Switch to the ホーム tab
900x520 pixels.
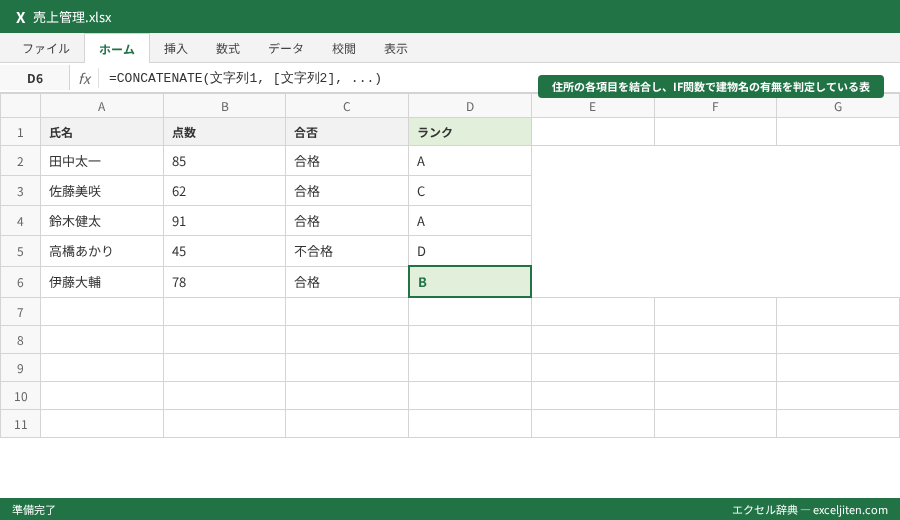pyautogui.click(x=117, y=49)
